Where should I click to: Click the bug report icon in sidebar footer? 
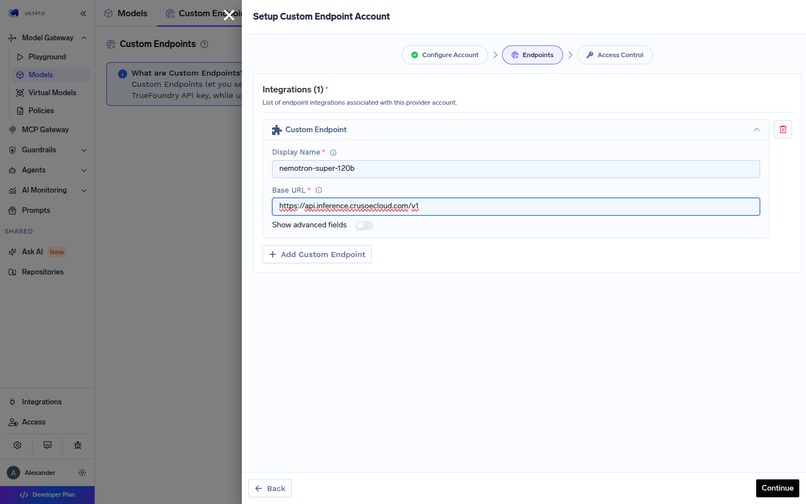[x=78, y=445]
